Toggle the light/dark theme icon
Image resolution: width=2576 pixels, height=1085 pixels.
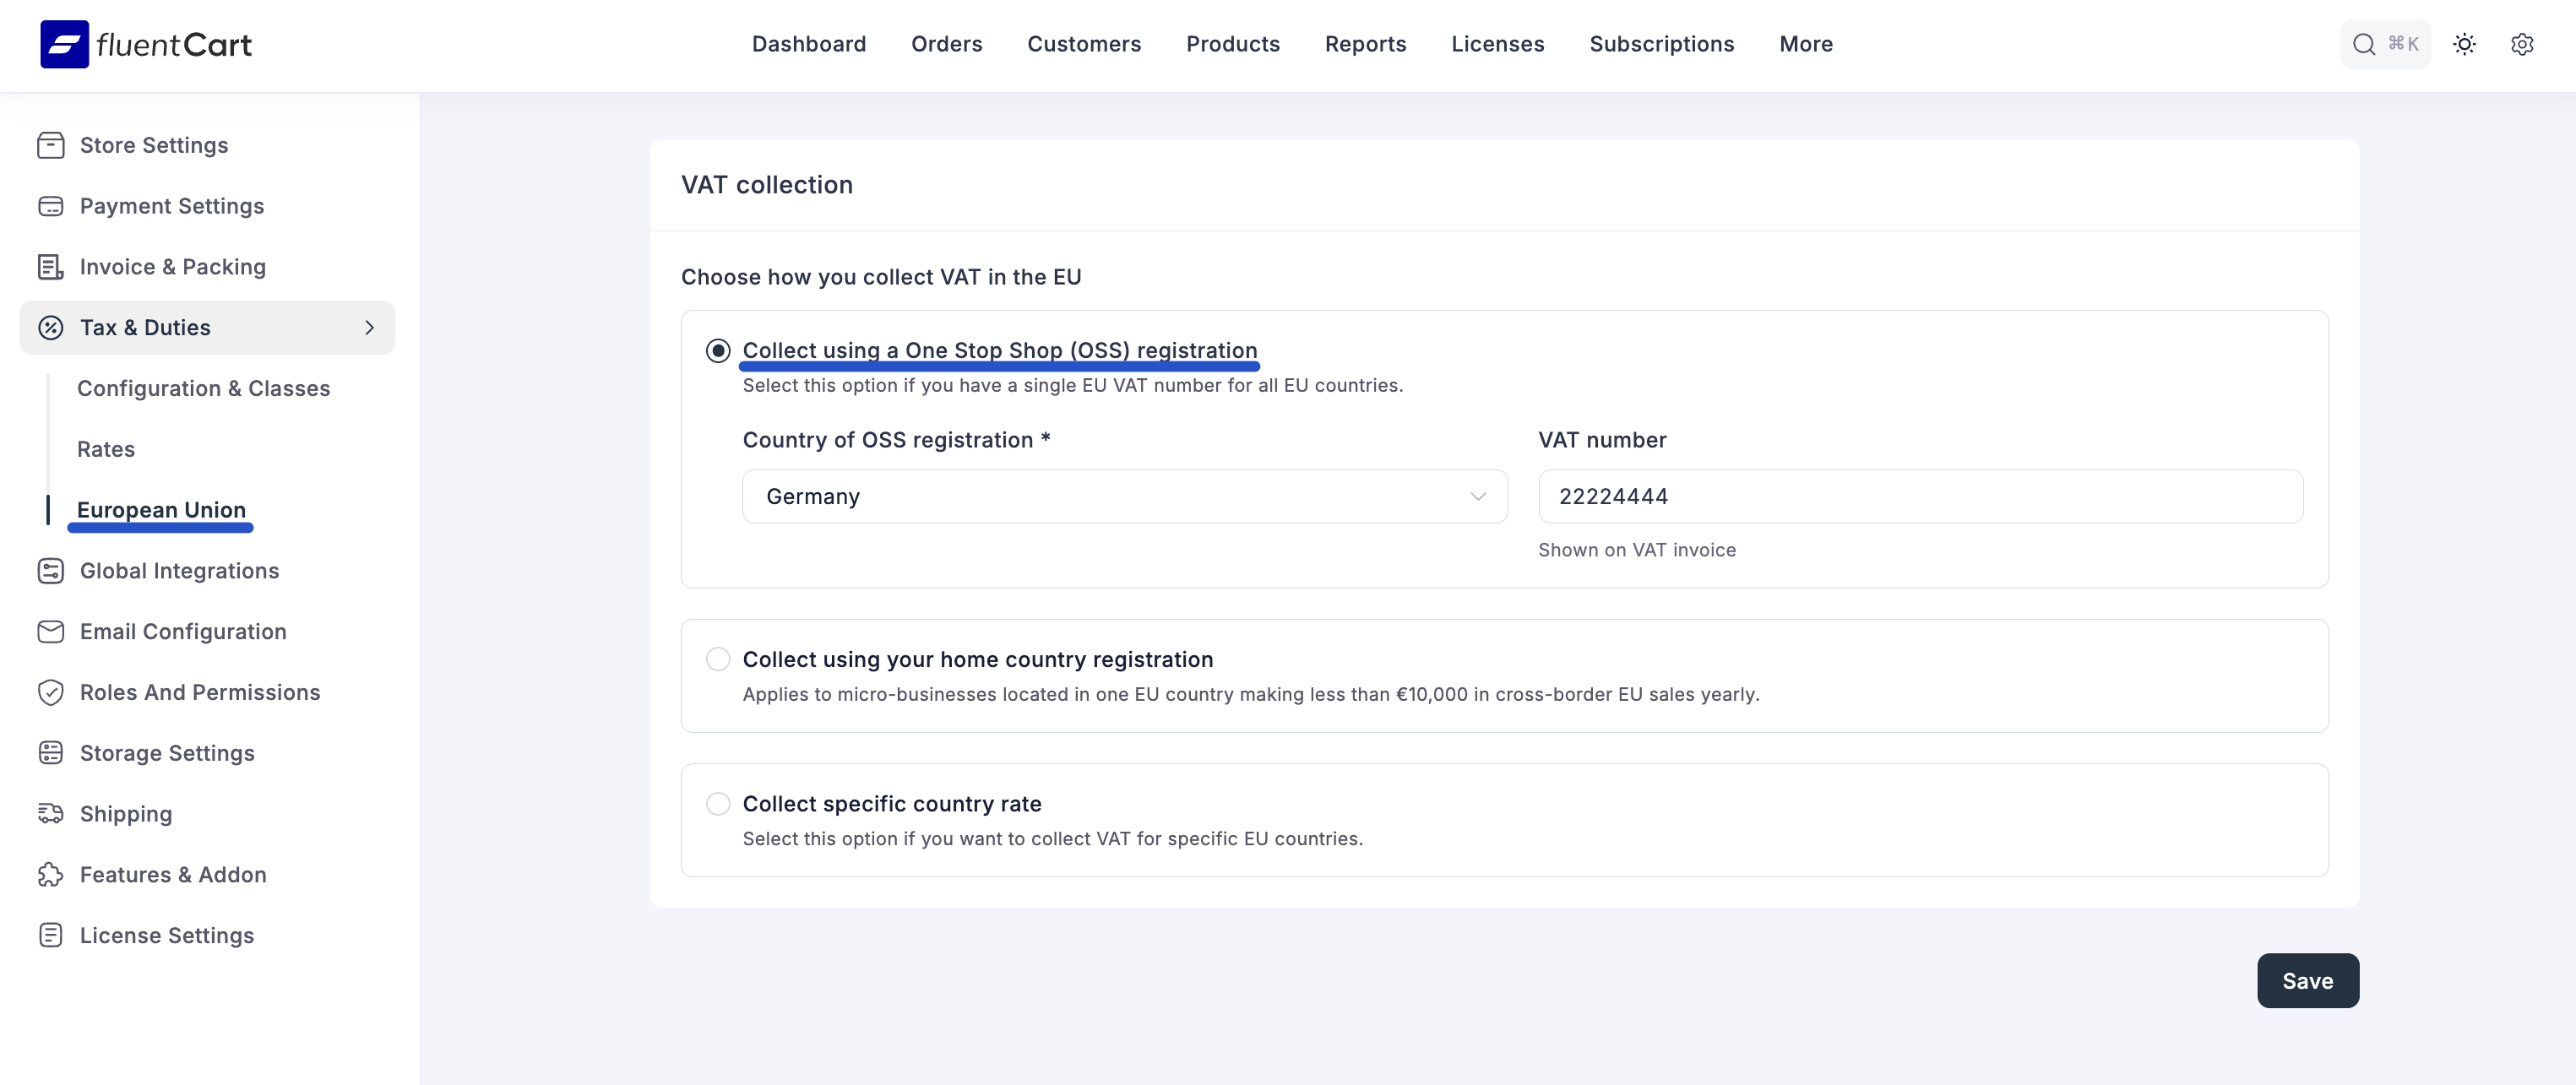[2464, 44]
